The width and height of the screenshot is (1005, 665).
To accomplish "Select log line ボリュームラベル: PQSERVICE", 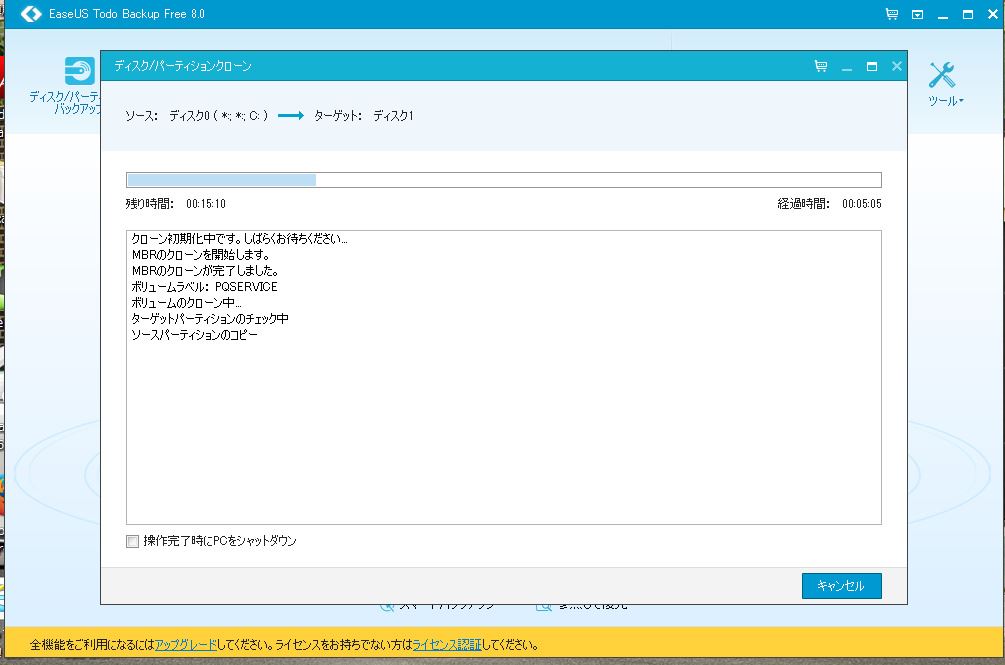I will click(x=204, y=287).
